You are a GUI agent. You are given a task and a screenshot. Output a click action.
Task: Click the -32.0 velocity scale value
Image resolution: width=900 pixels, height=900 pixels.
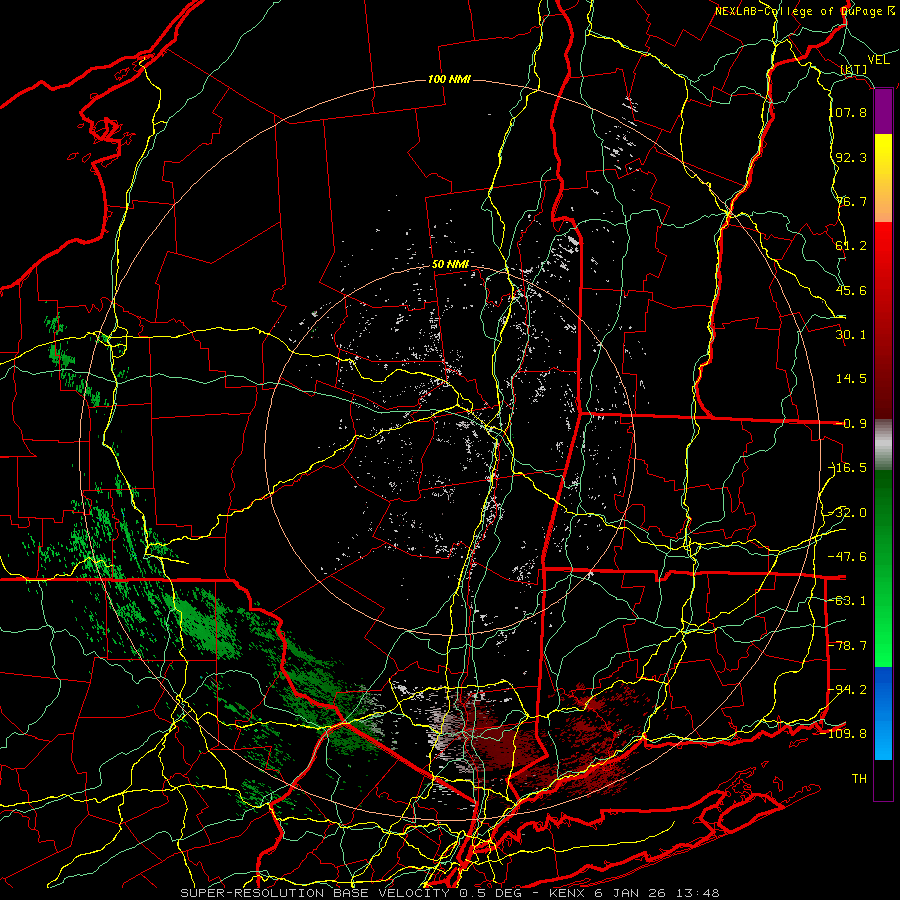click(848, 513)
